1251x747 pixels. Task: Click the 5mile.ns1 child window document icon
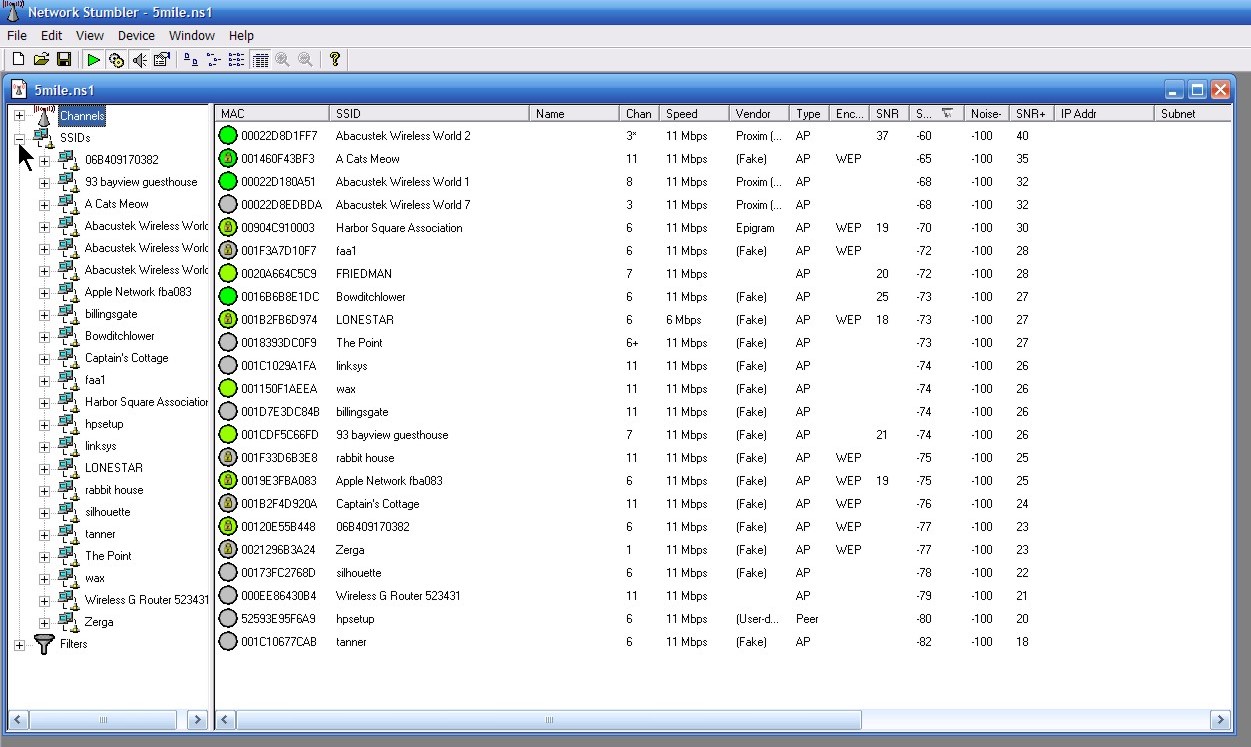point(19,89)
